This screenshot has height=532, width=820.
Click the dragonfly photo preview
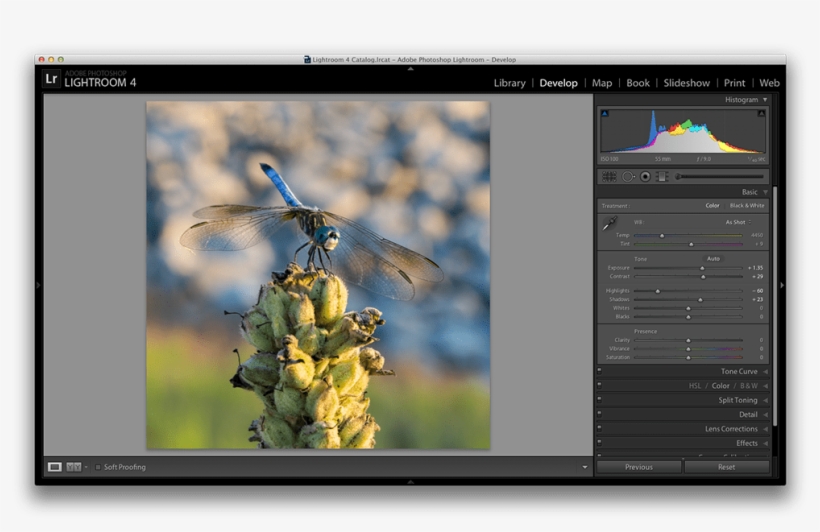point(318,275)
